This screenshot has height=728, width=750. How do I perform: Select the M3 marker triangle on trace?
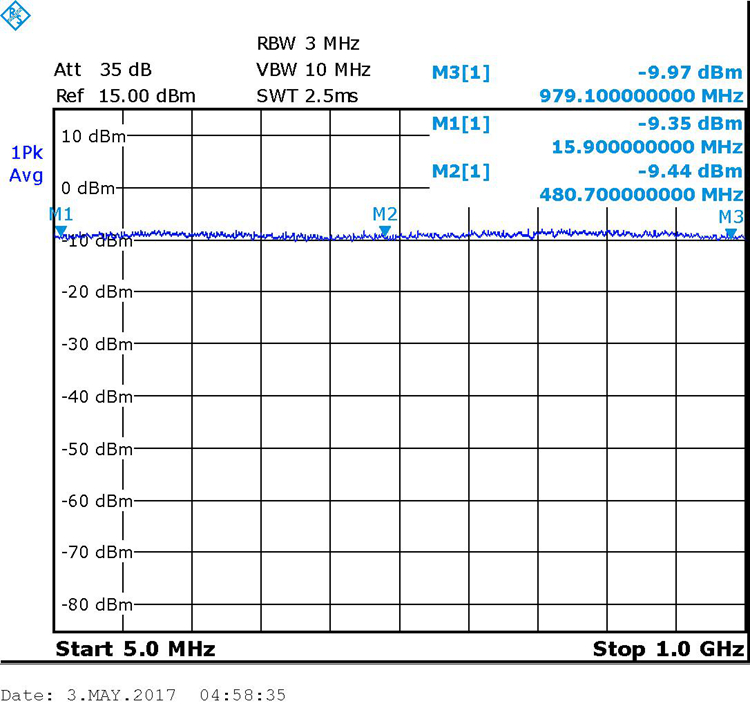click(x=731, y=233)
